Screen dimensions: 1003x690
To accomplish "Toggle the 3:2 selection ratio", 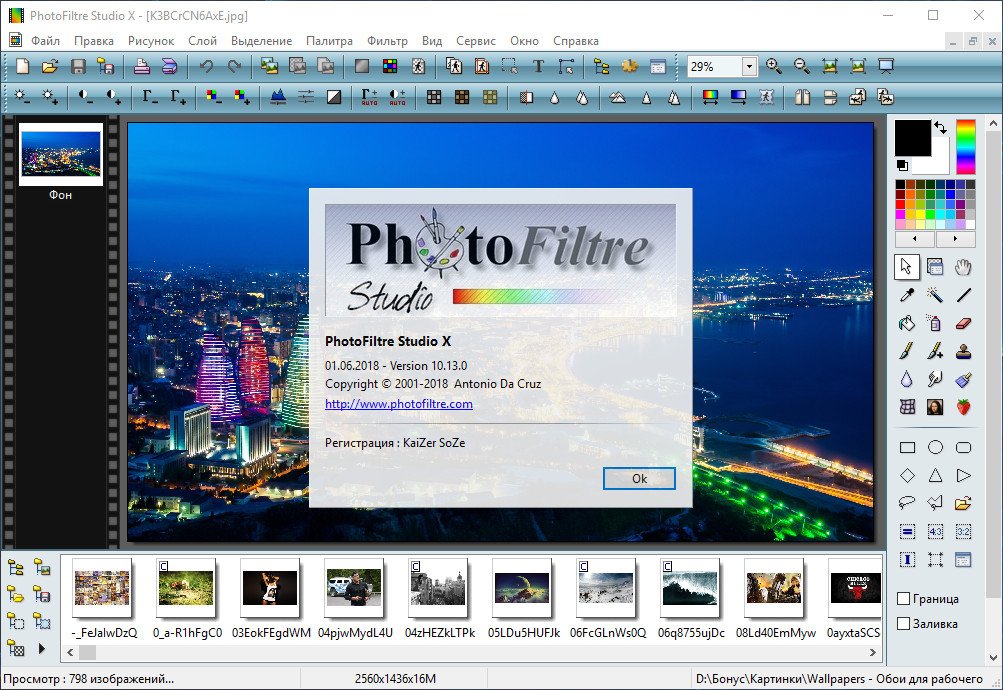I will pos(963,531).
